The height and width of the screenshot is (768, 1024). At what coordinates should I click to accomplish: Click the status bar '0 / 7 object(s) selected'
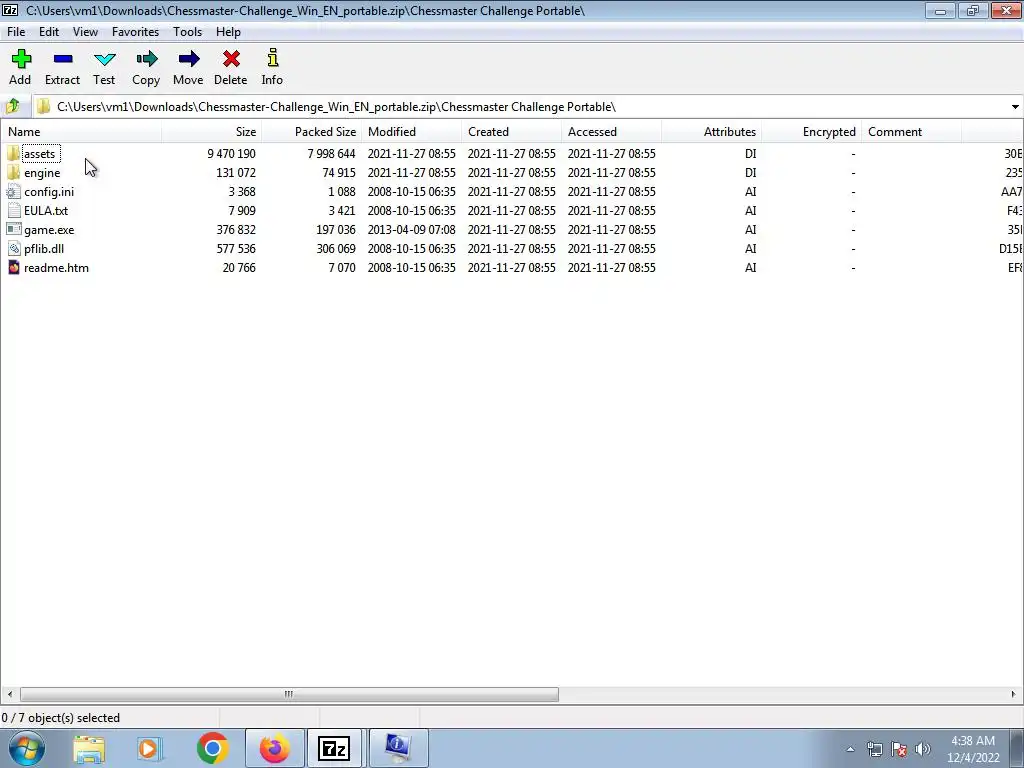[x=61, y=718]
